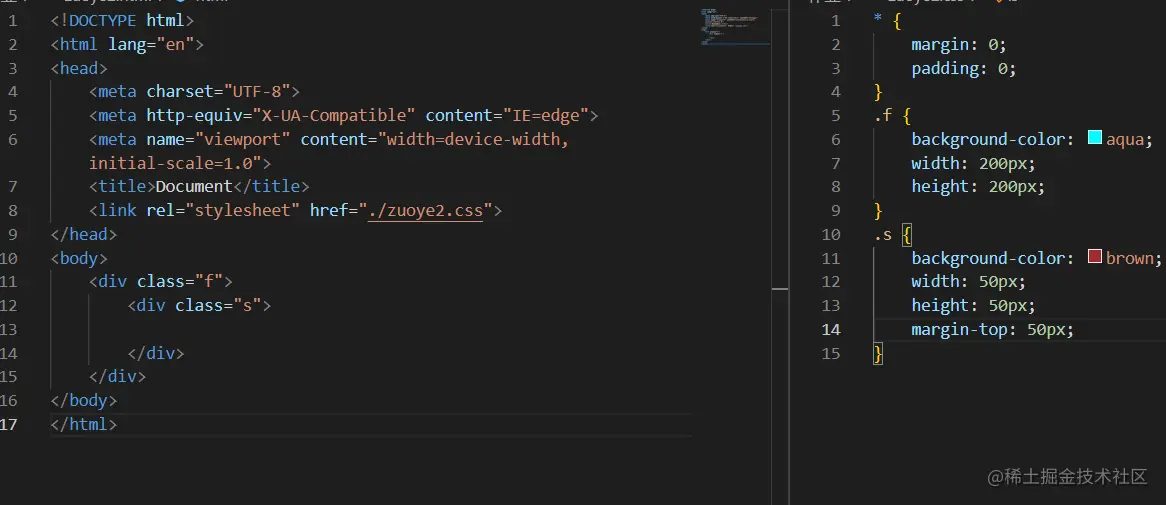Image resolution: width=1166 pixels, height=505 pixels.
Task: Click the HTML editor minimap preview
Action: coord(735,26)
